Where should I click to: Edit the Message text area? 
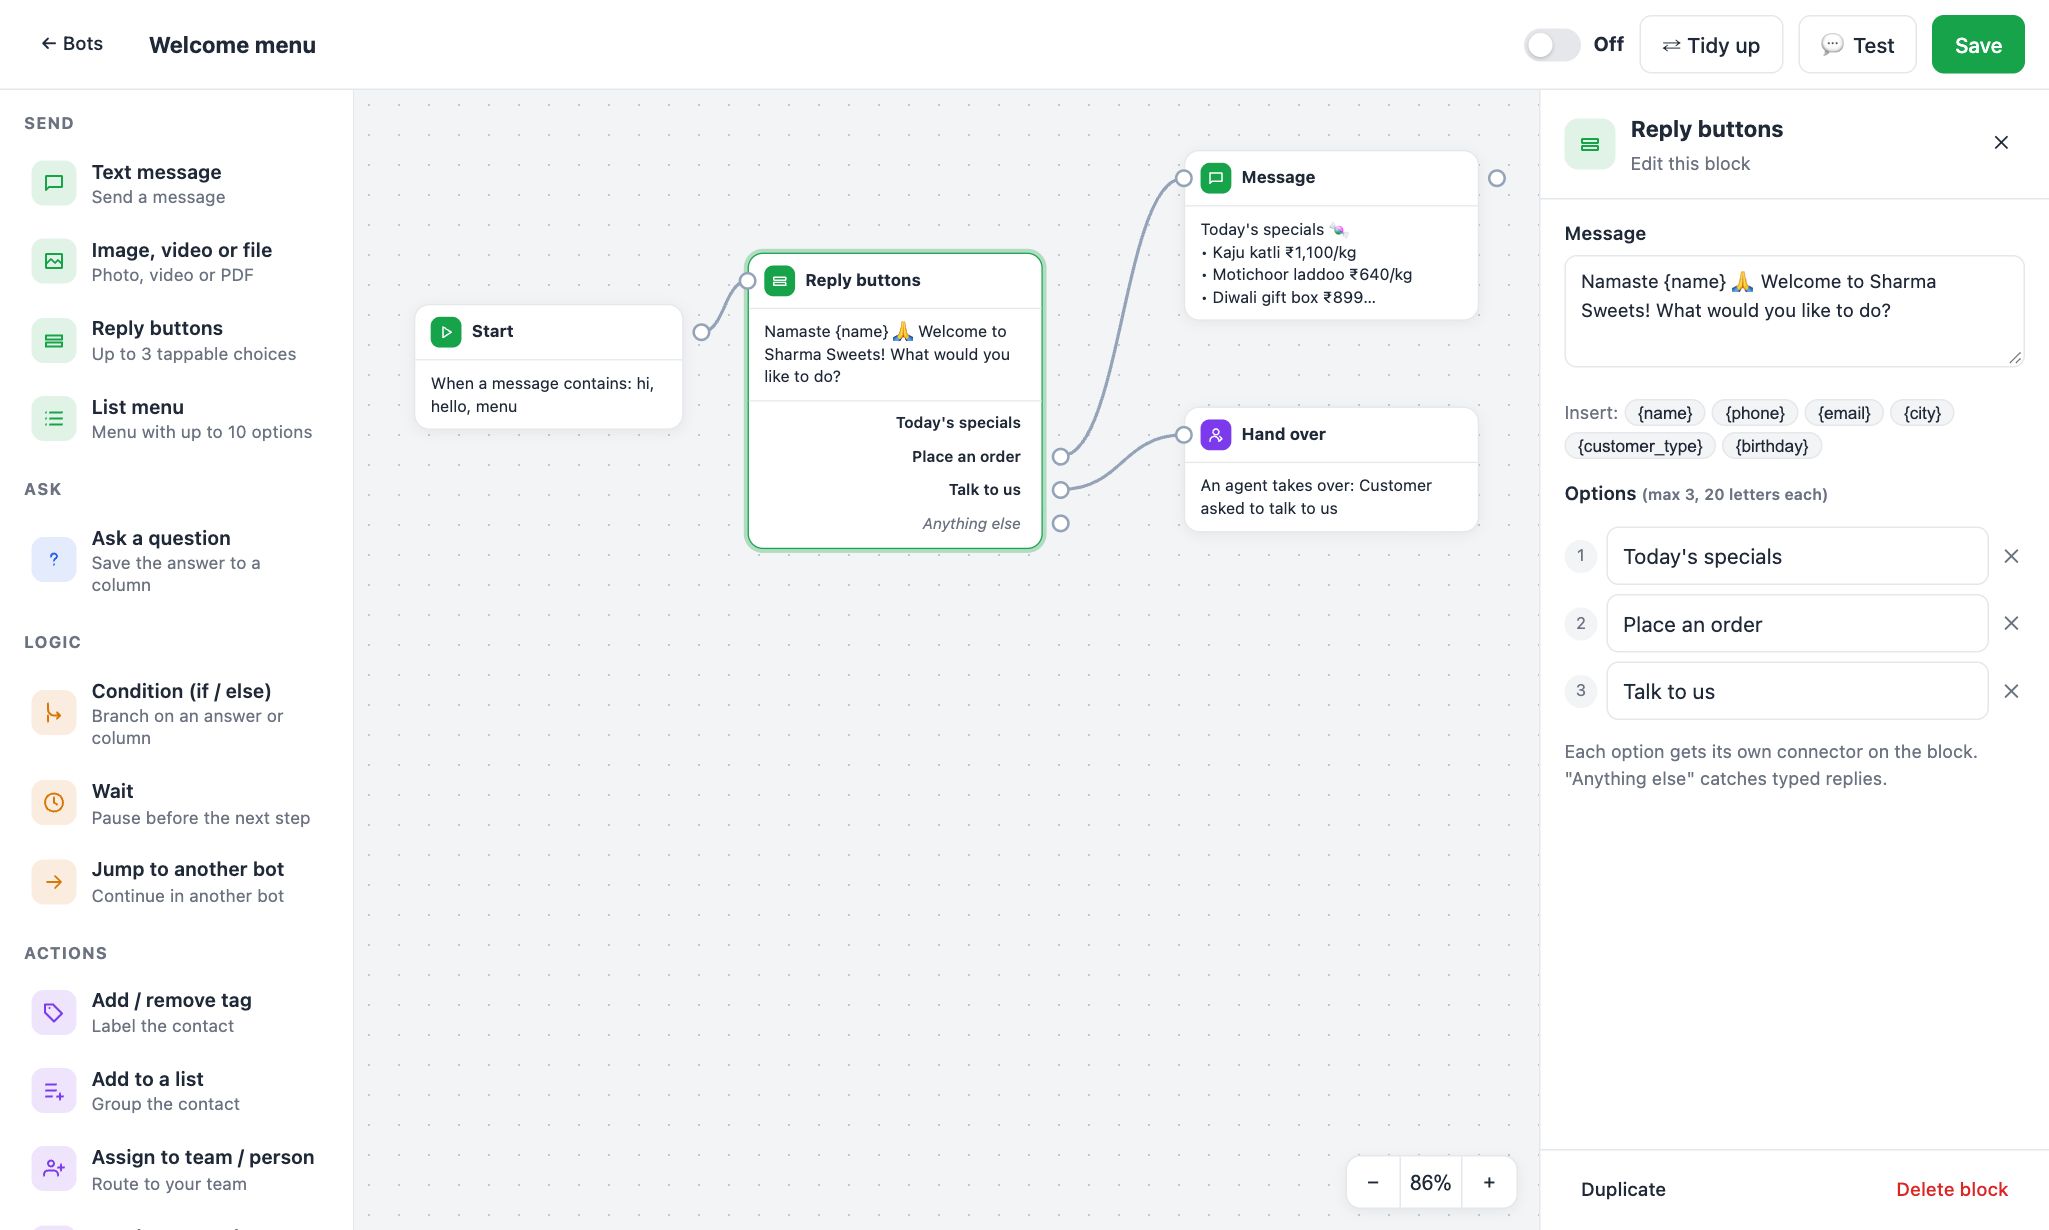click(x=1794, y=311)
